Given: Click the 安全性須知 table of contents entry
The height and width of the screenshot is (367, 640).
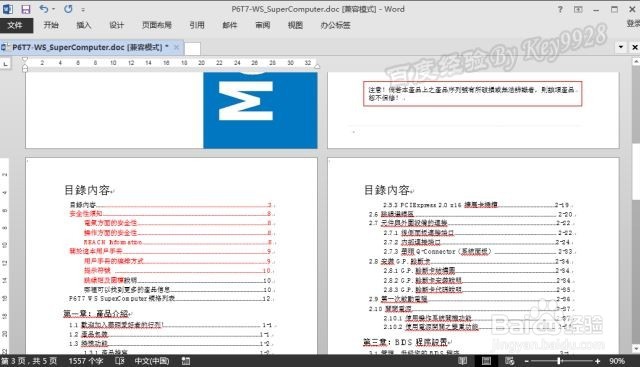Looking at the screenshot, I should (x=171, y=214).
